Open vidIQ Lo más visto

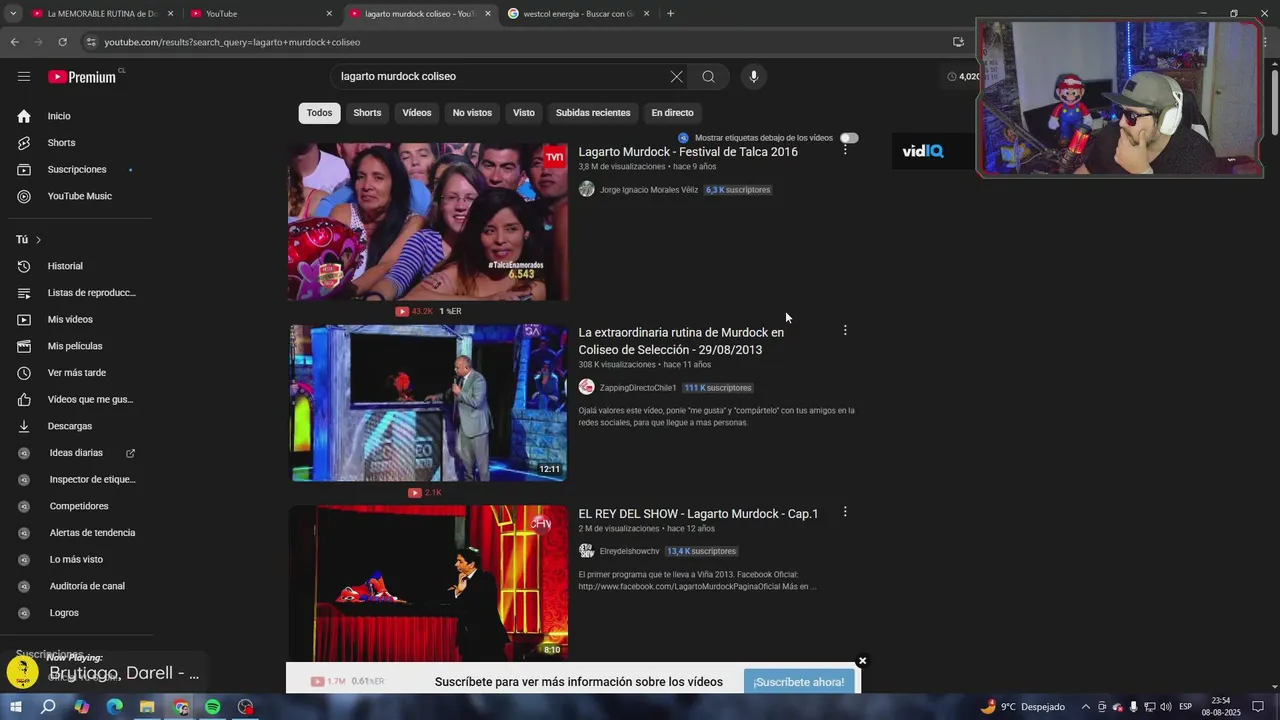(x=76, y=559)
